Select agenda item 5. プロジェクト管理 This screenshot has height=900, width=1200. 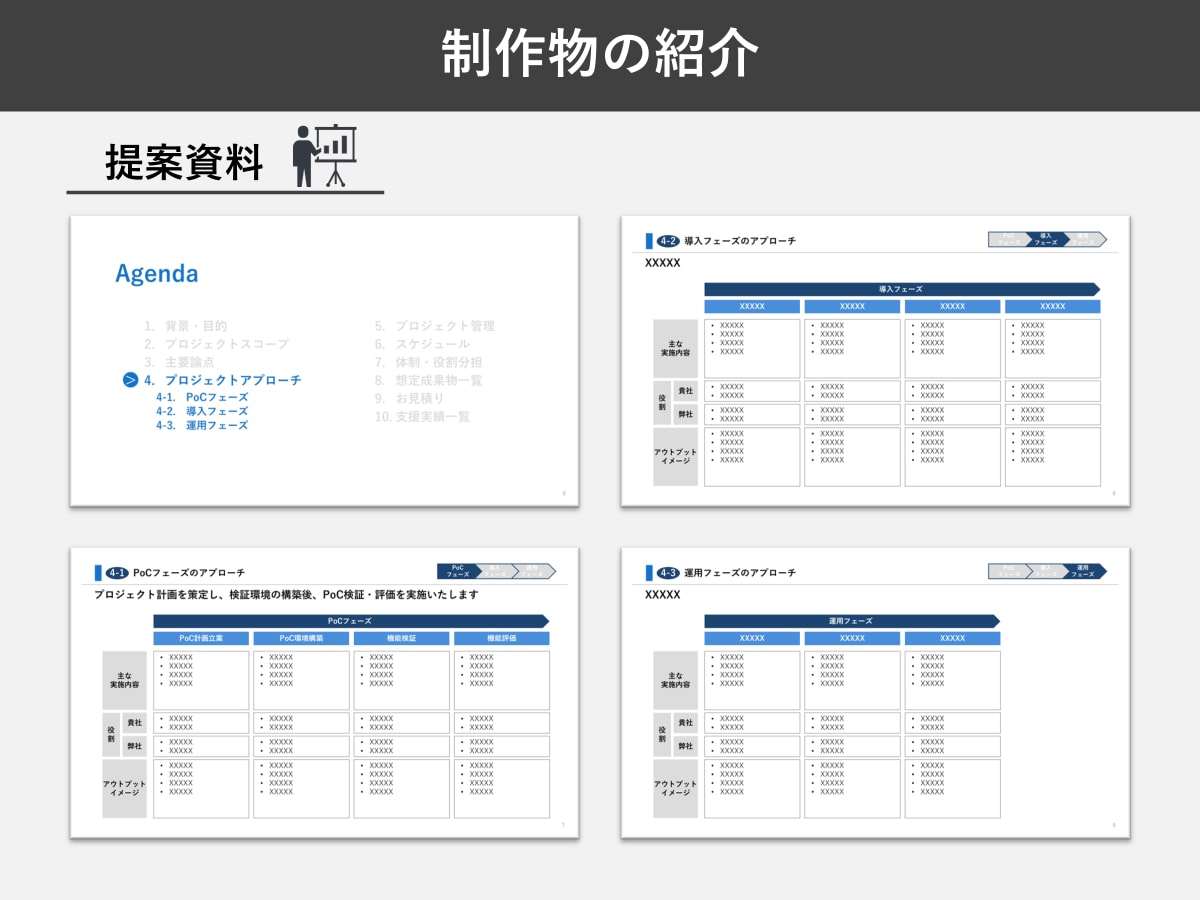point(435,326)
